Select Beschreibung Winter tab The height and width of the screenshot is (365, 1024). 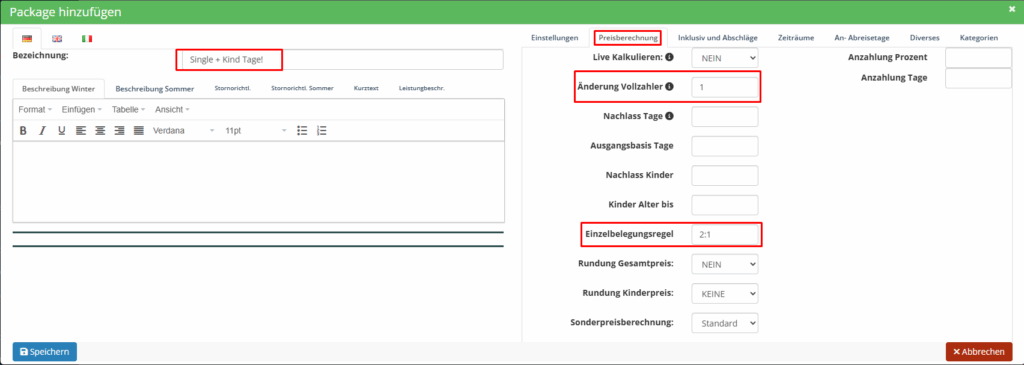click(59, 88)
